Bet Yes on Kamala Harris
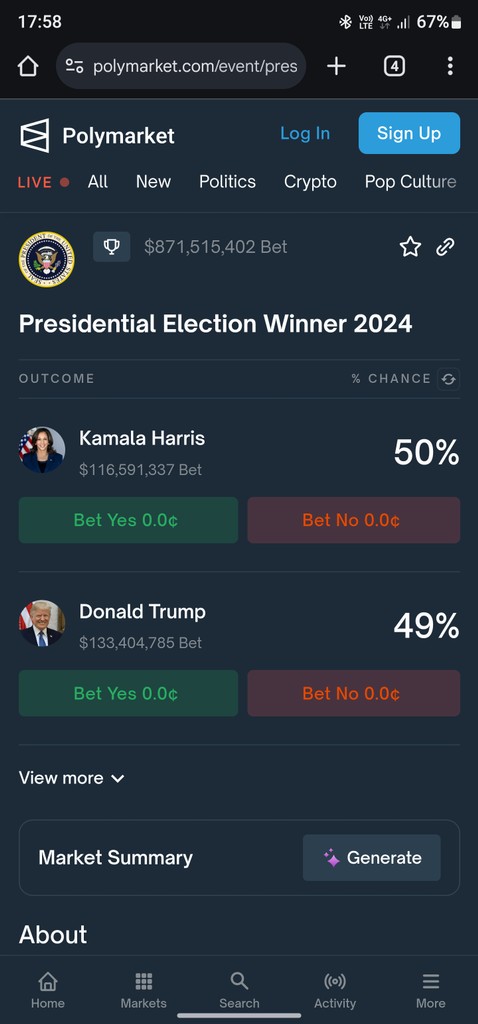The image size is (478, 1024). 128,520
